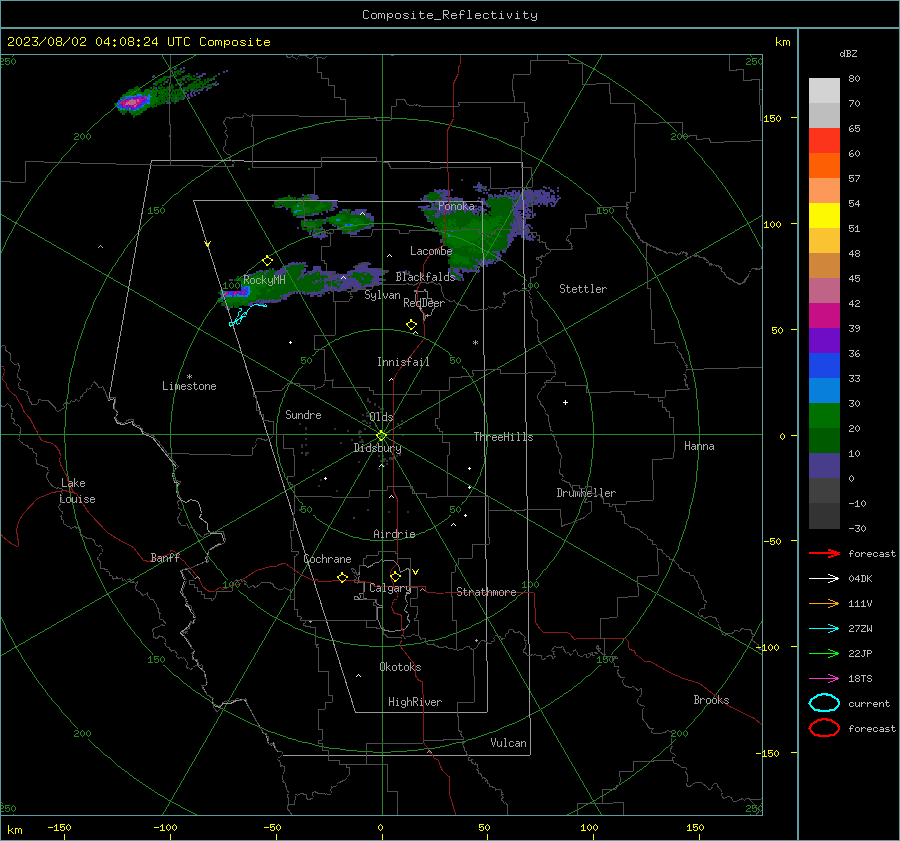This screenshot has height=841, width=900.
Task: Click the ThreeHills label
Action: tap(503, 437)
